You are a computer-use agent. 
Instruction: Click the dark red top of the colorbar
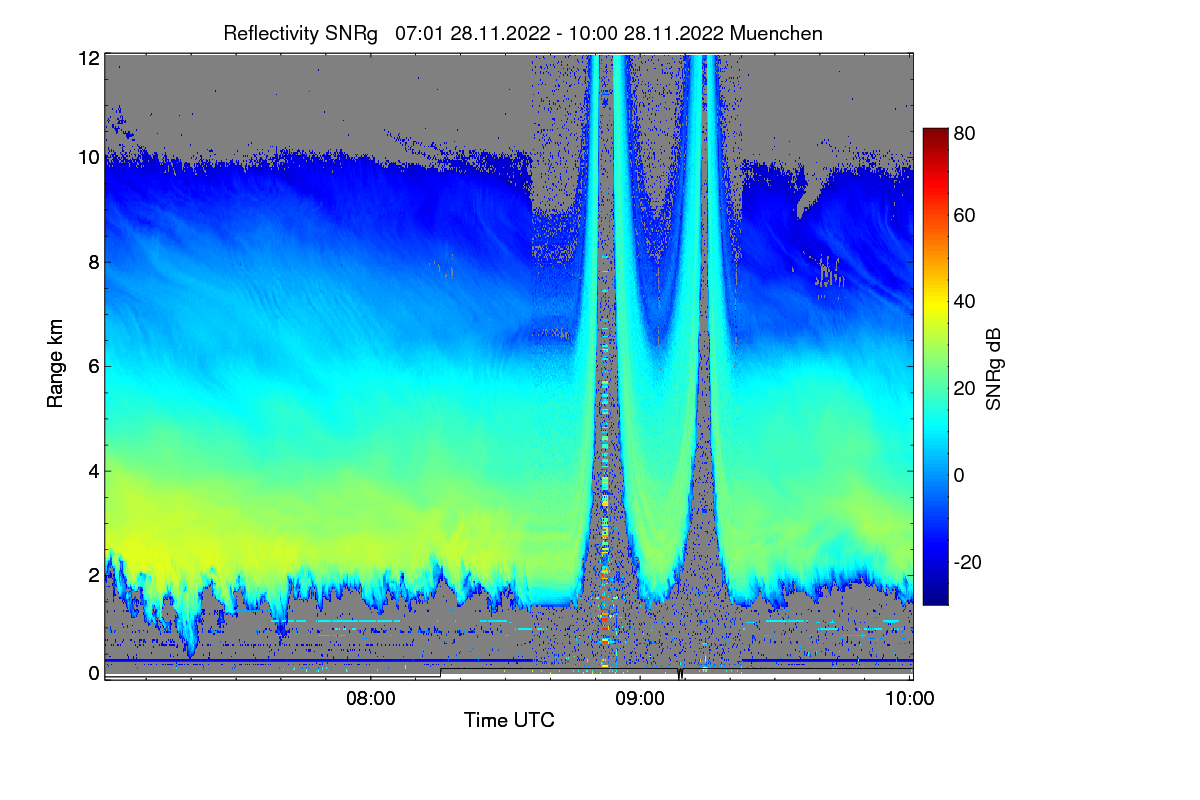coord(935,134)
